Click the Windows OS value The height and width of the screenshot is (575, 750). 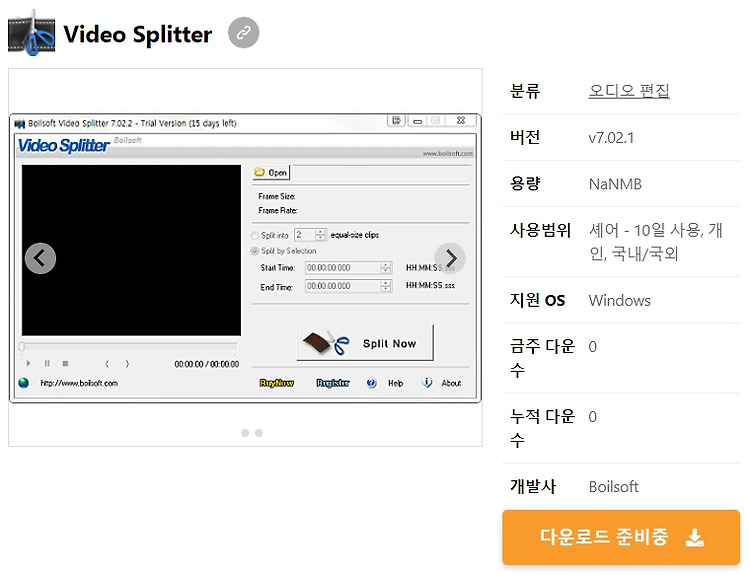pyautogui.click(x=619, y=300)
